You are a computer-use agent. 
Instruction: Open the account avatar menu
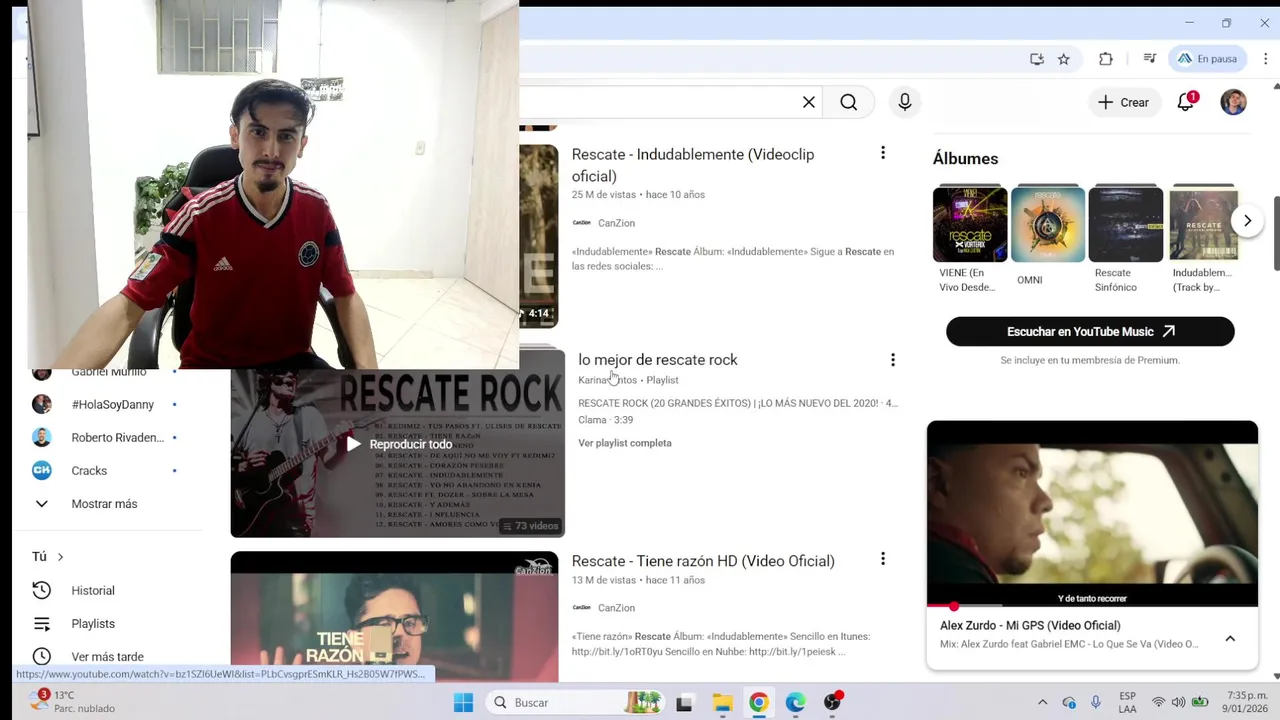click(1234, 102)
